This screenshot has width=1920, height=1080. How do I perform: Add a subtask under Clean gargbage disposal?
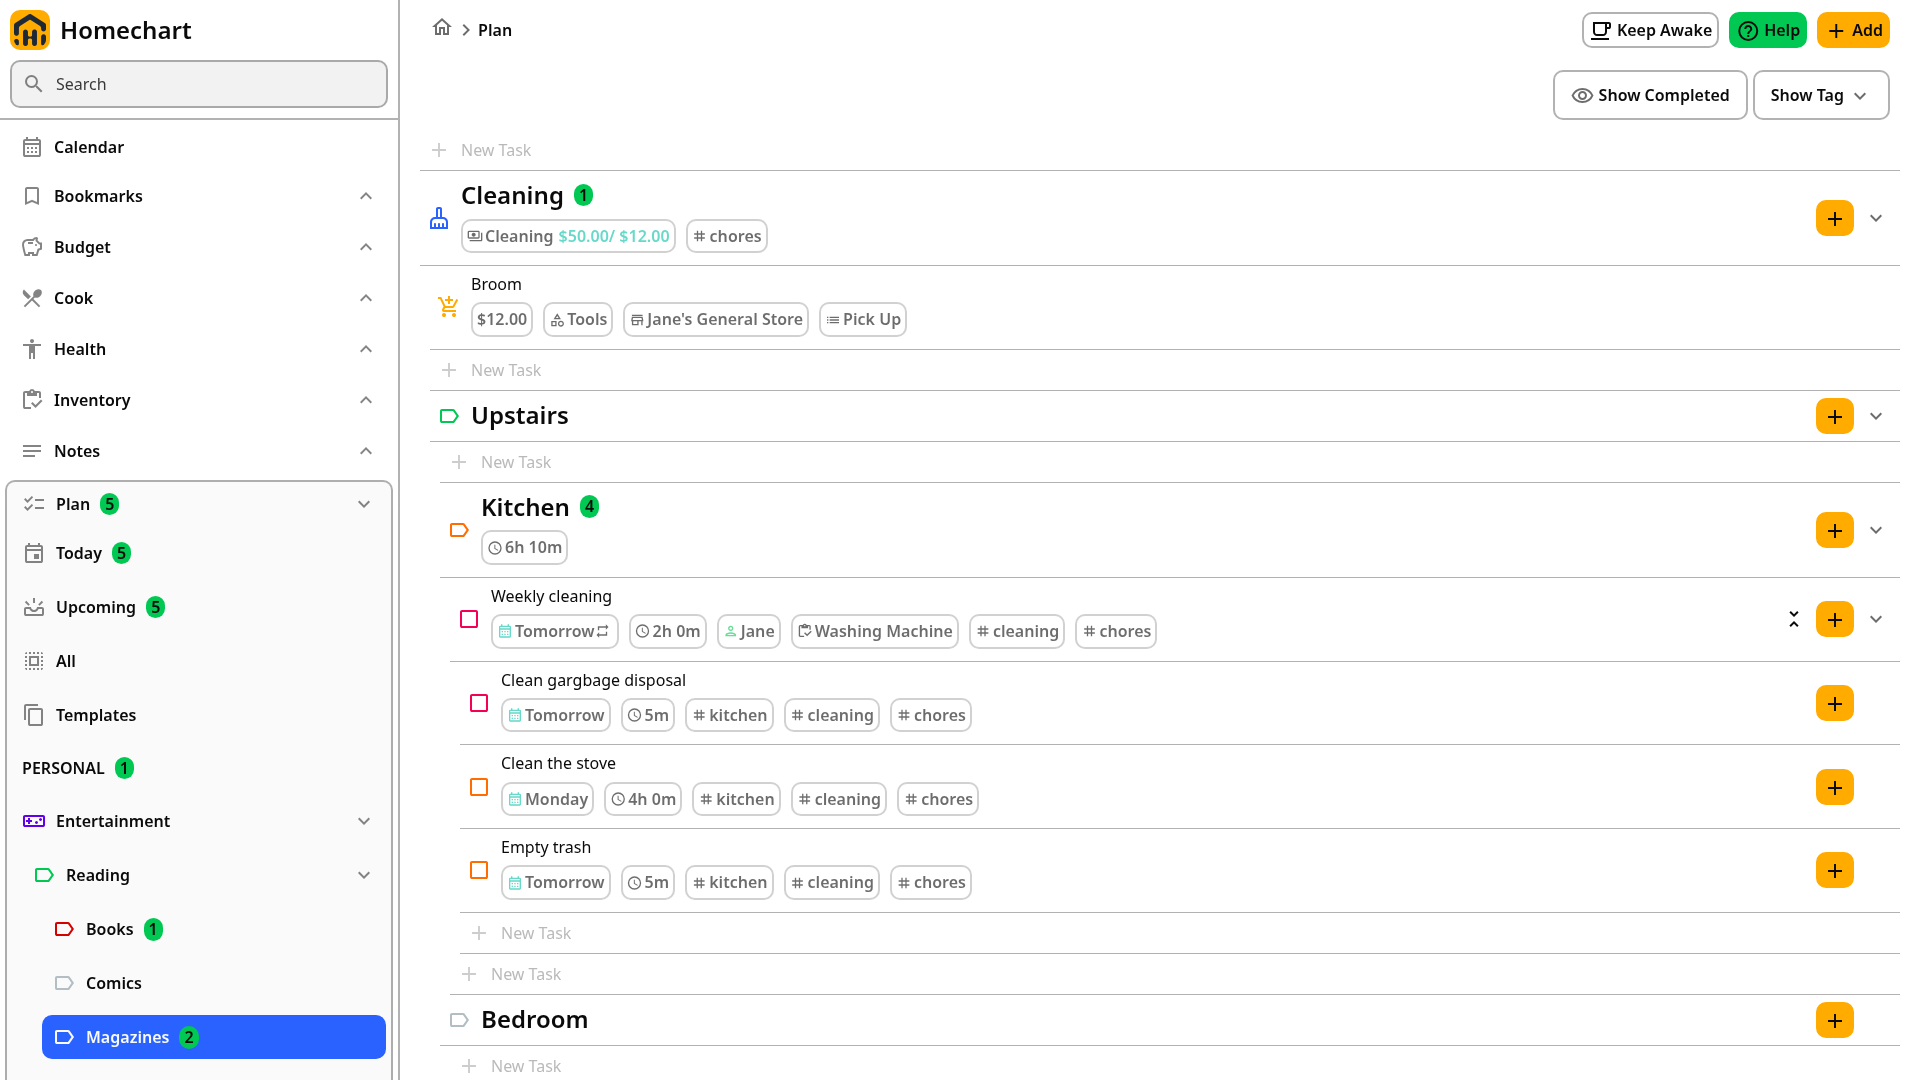tap(1834, 703)
